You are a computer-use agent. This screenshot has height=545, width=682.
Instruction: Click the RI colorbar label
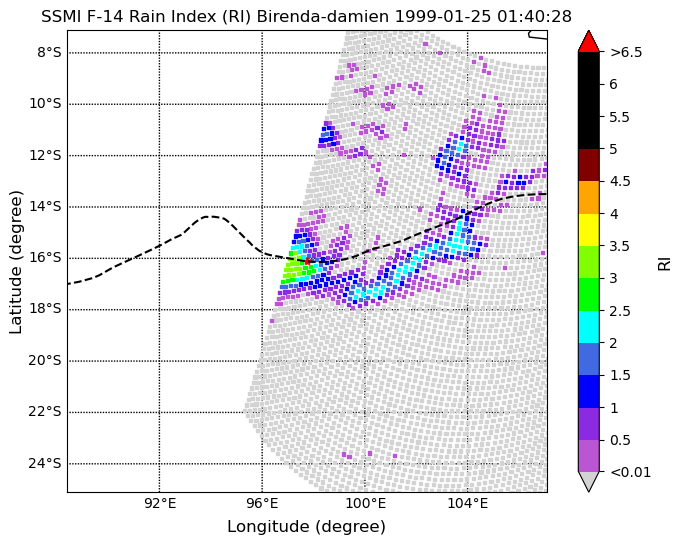(x=664, y=264)
